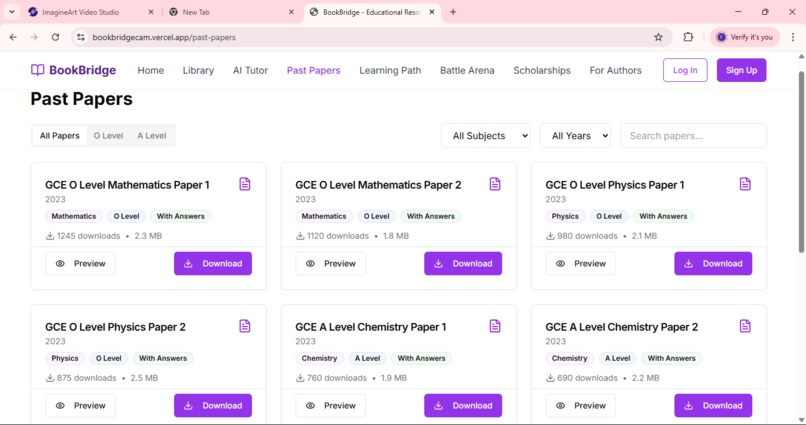Expand the All Subjects dropdown
806x425 pixels.
pos(485,136)
